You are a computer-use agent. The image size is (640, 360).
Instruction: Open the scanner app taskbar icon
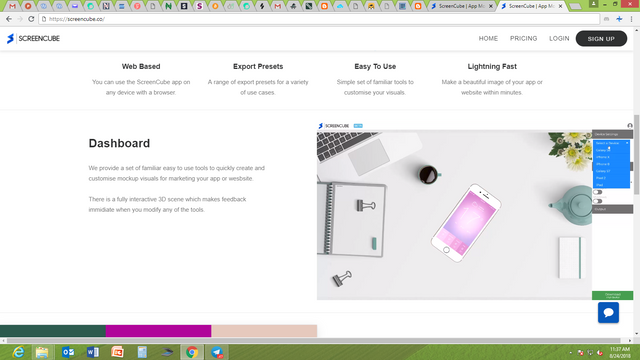click(167, 352)
